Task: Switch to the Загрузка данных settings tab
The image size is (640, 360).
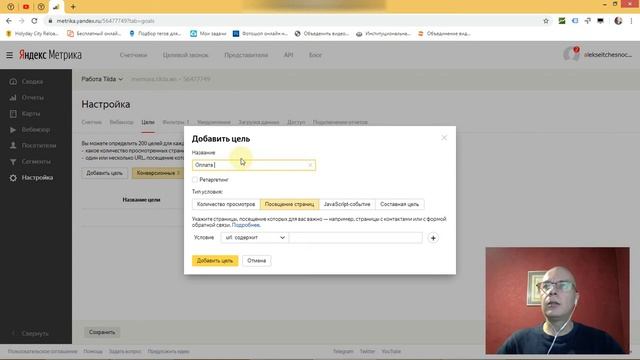Action: click(x=259, y=122)
